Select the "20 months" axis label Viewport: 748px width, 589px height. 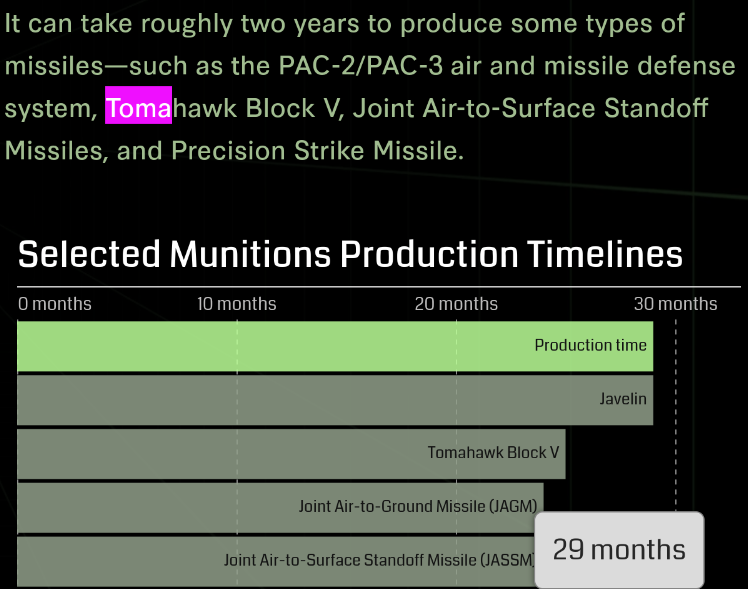pyautogui.click(x=456, y=304)
